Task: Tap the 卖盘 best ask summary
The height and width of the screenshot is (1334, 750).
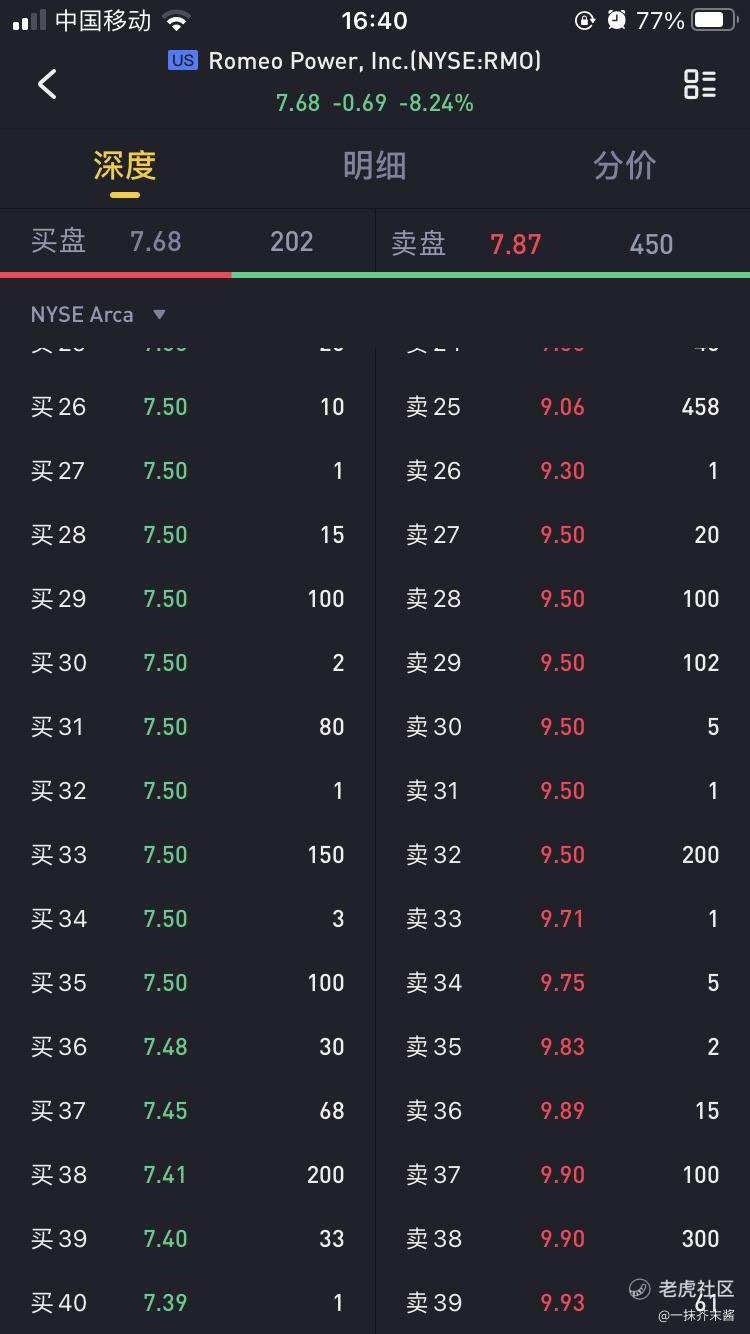Action: tap(562, 243)
